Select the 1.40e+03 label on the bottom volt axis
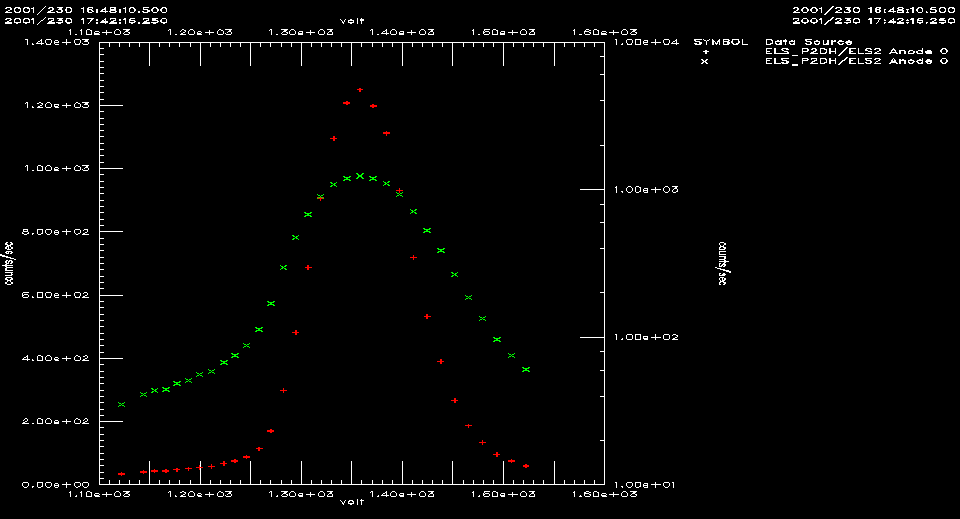 (x=402, y=494)
